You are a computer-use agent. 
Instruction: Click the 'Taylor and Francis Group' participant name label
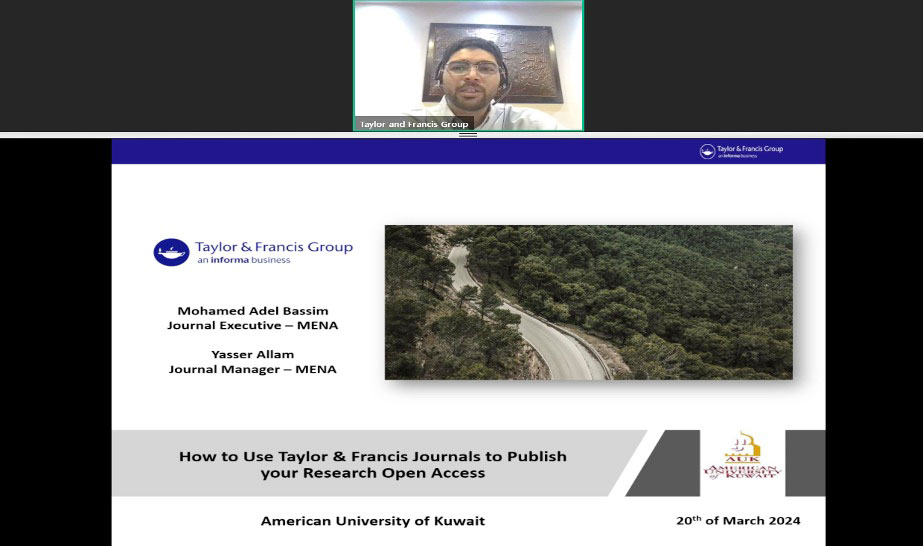[x=414, y=124]
